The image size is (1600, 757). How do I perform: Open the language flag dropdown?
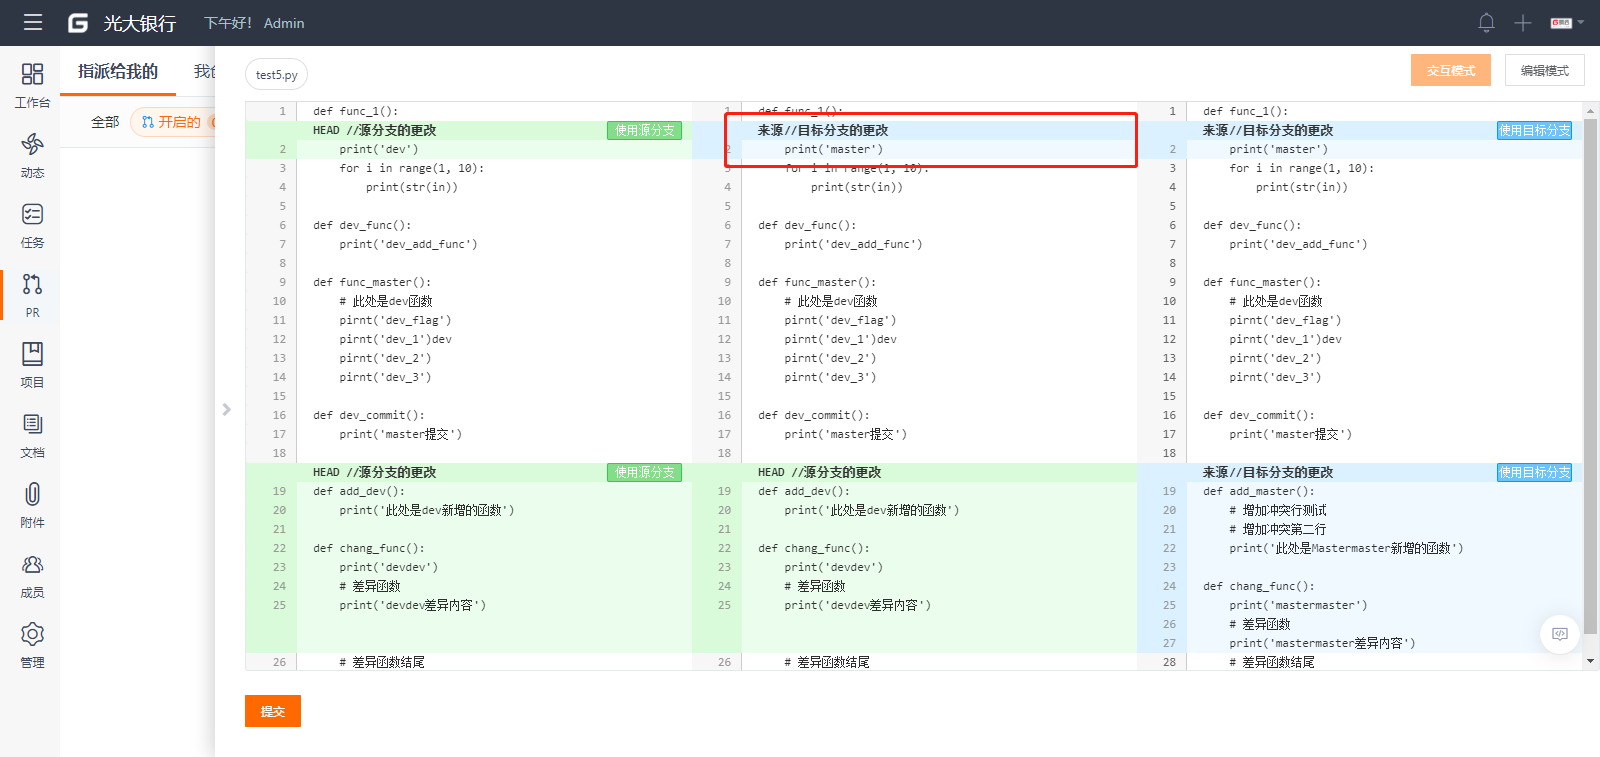[x=1566, y=23]
